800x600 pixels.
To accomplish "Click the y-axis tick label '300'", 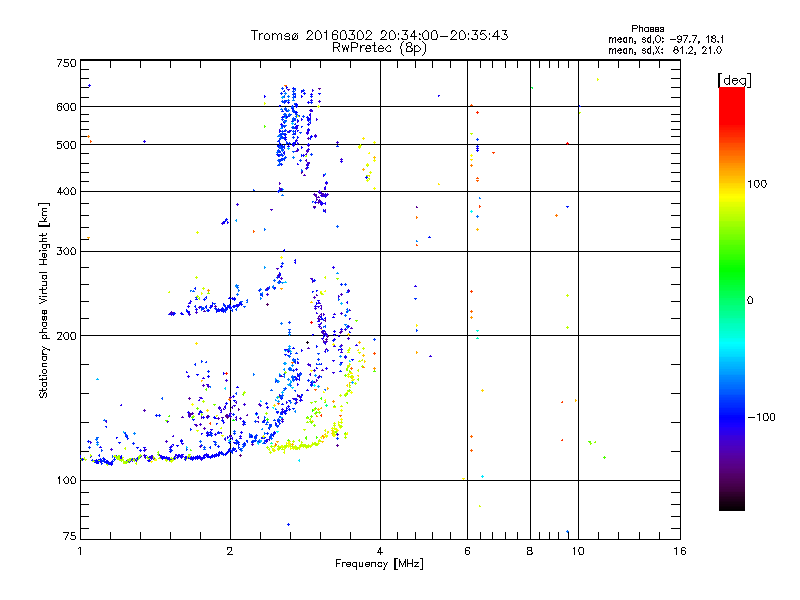I will click(67, 251).
